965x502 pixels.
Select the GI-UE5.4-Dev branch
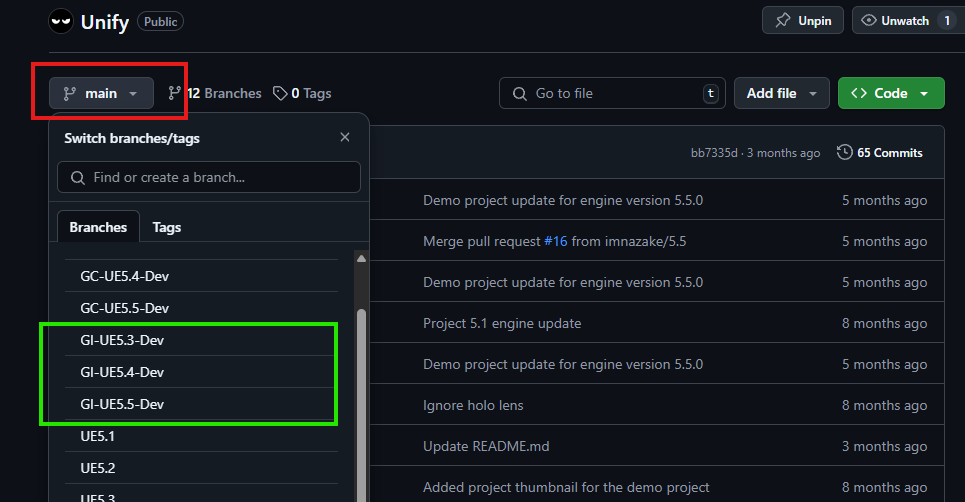click(201, 372)
